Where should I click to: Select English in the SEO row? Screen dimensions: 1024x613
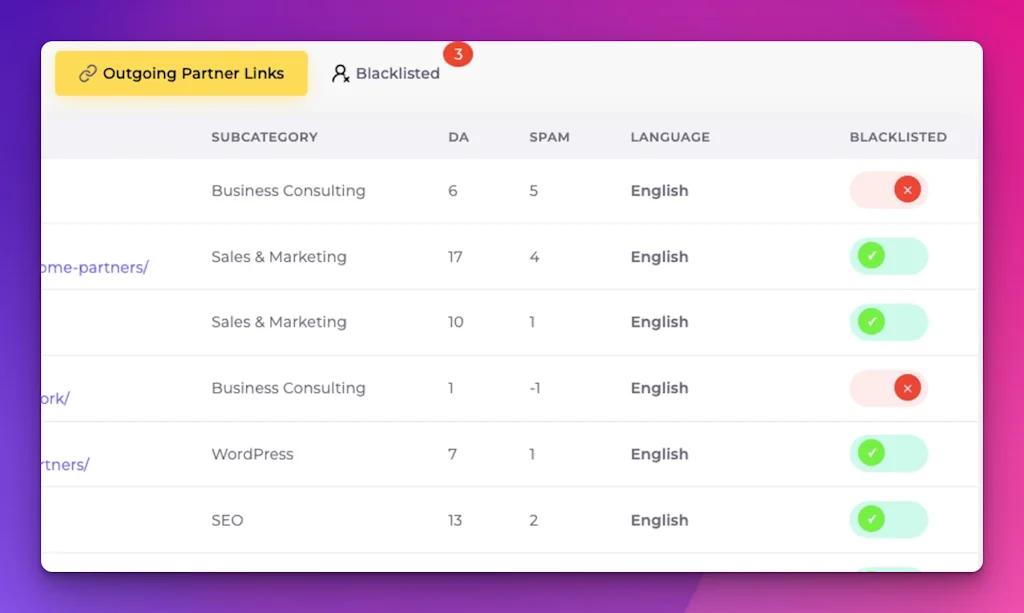click(x=659, y=520)
